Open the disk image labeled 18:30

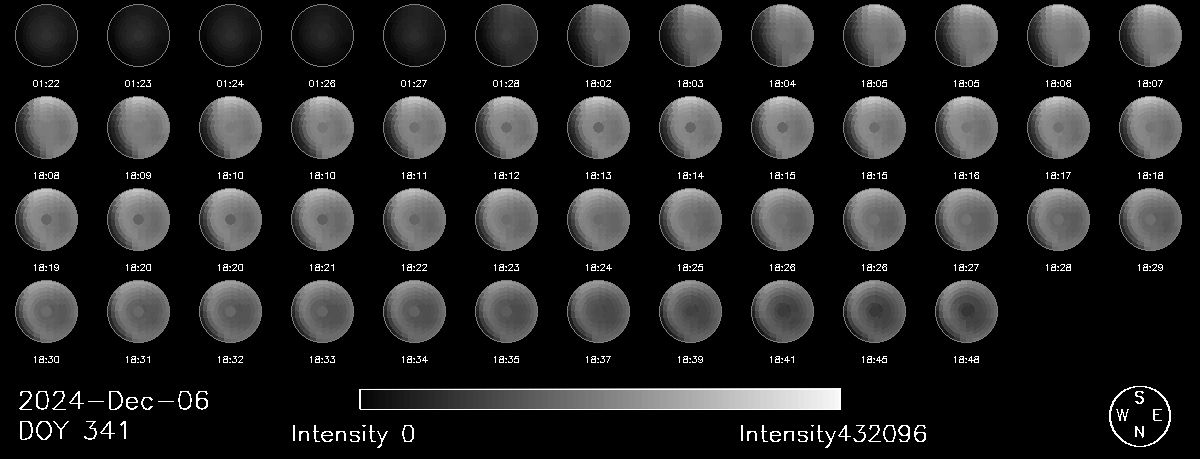coord(46,311)
